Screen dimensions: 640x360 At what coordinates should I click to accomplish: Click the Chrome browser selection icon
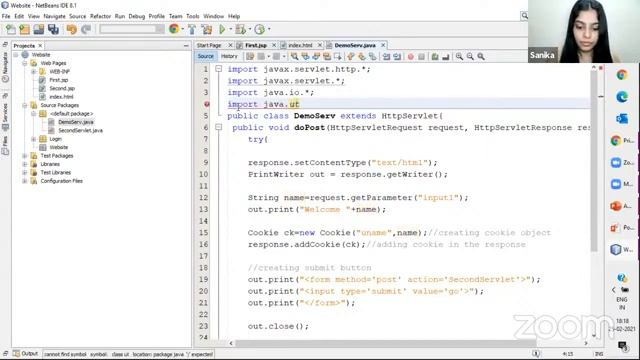pos(174,29)
